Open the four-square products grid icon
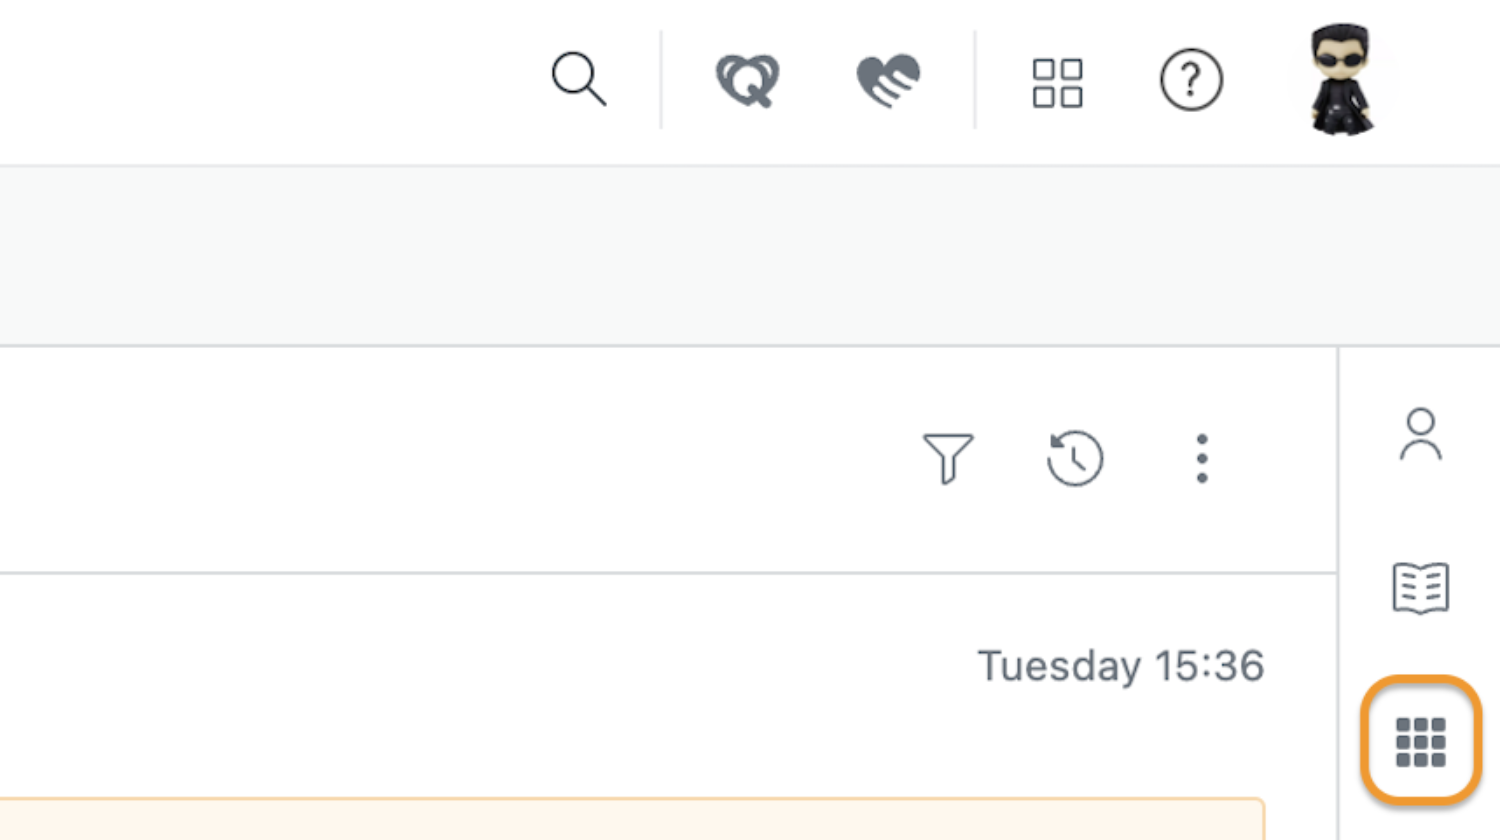The width and height of the screenshot is (1500, 840). pyautogui.click(x=1057, y=82)
